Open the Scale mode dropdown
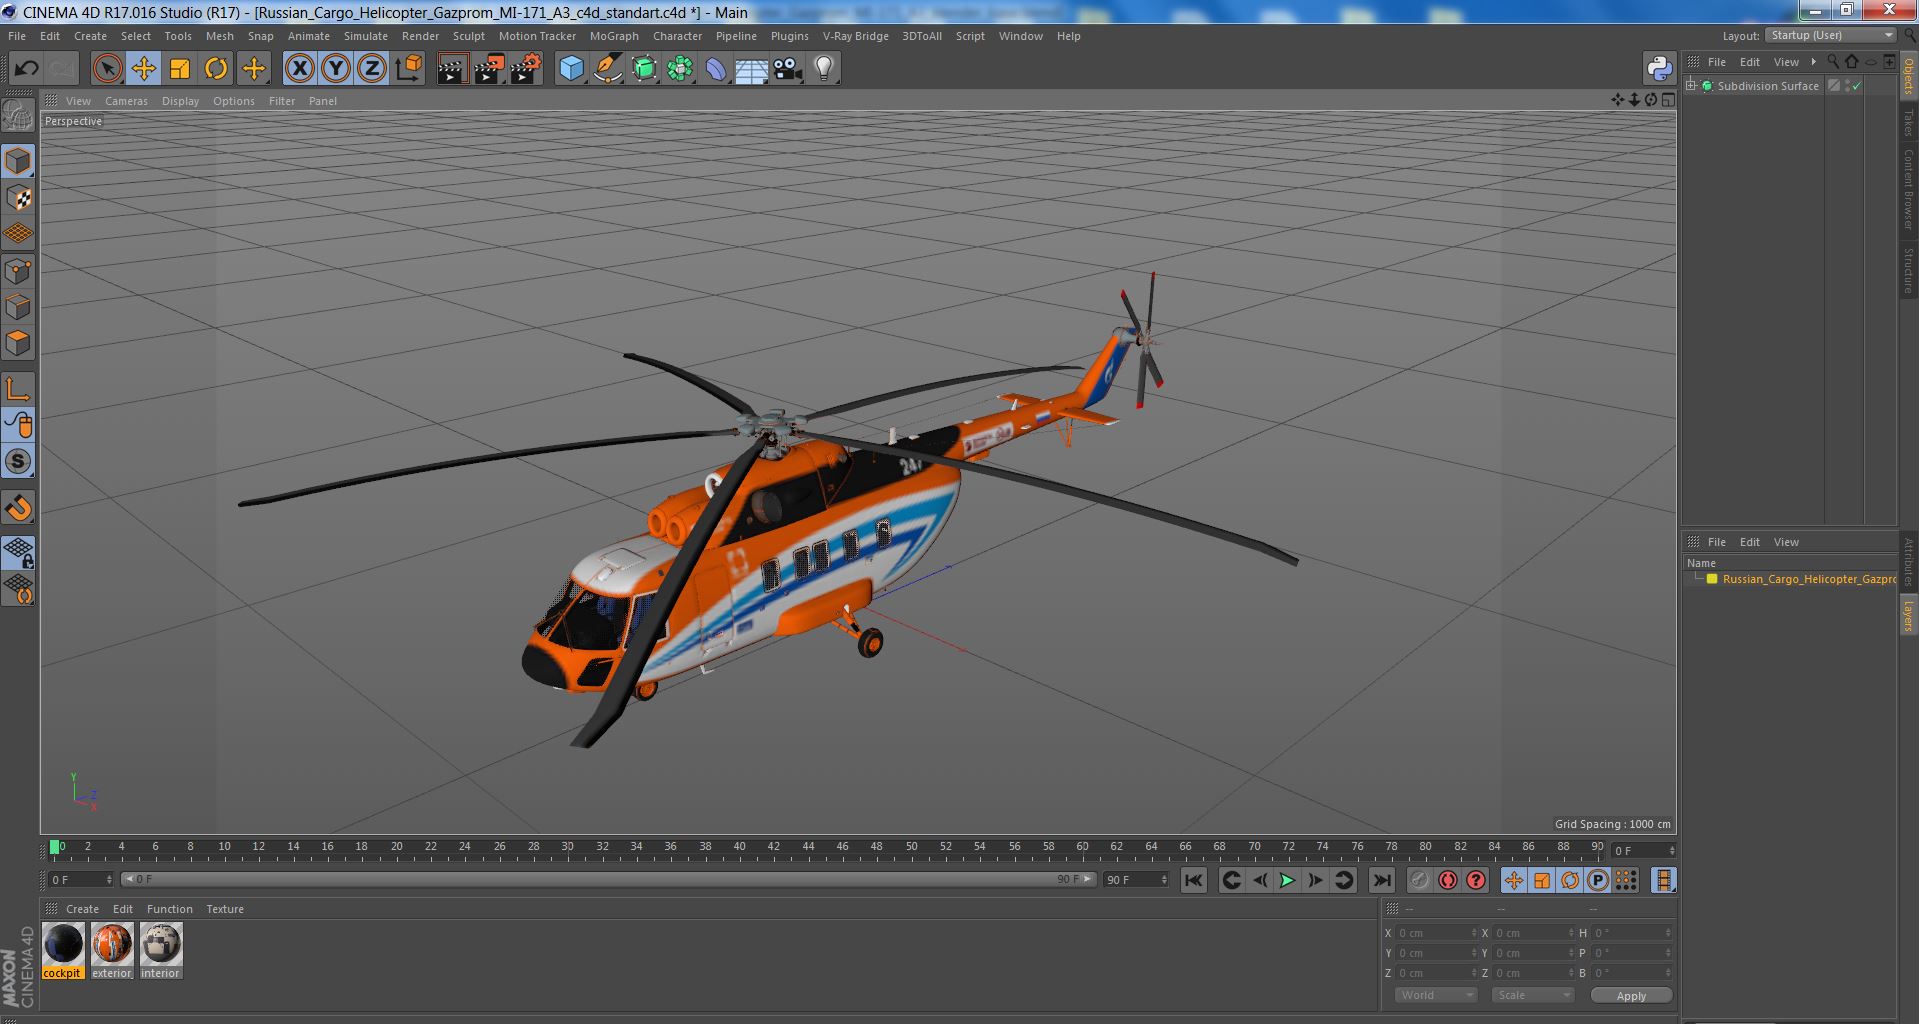The image size is (1919, 1024). click(x=1532, y=995)
